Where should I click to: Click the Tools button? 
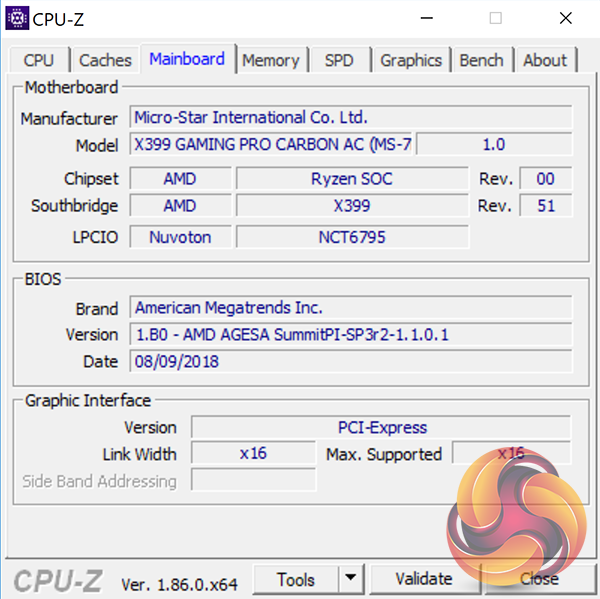click(x=295, y=579)
